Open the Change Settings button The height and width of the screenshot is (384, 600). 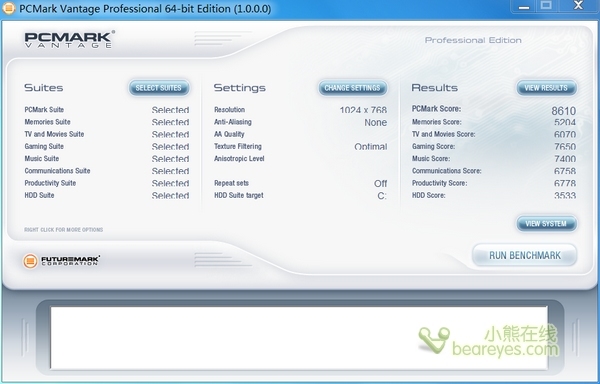352,88
